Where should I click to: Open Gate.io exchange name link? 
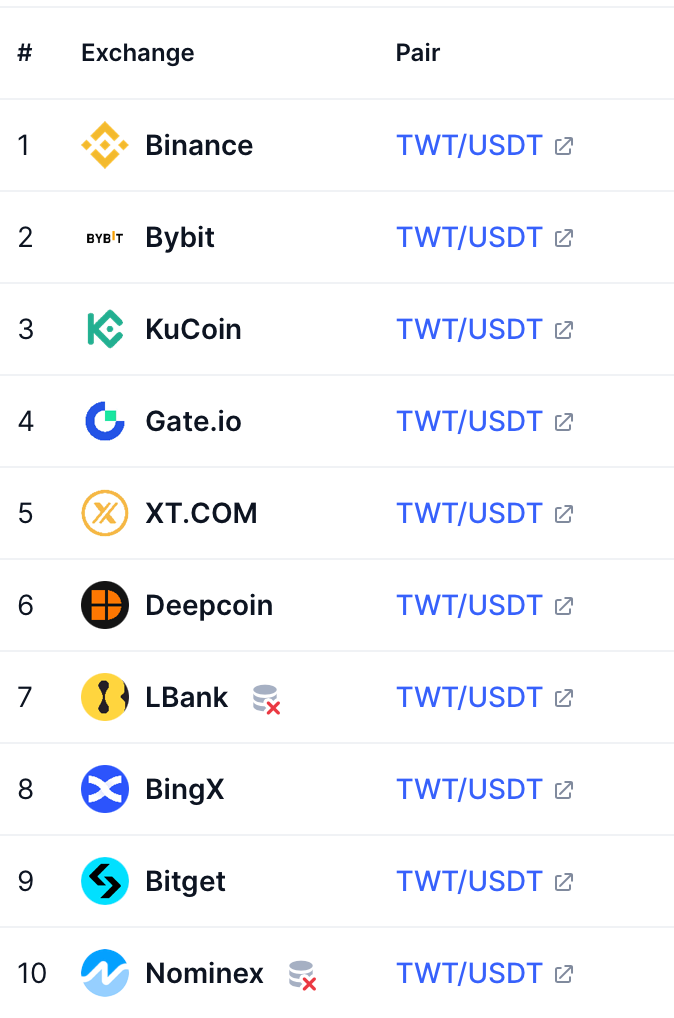193,421
